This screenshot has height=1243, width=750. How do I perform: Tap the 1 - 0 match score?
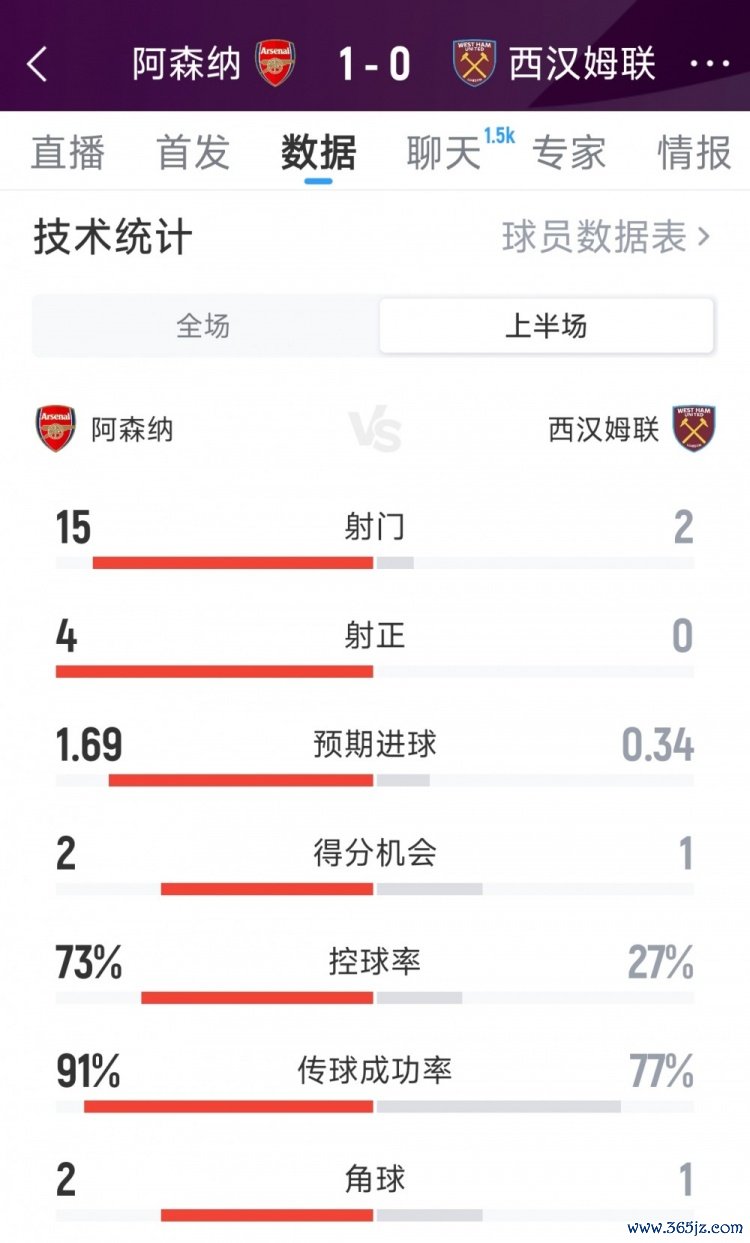(375, 64)
